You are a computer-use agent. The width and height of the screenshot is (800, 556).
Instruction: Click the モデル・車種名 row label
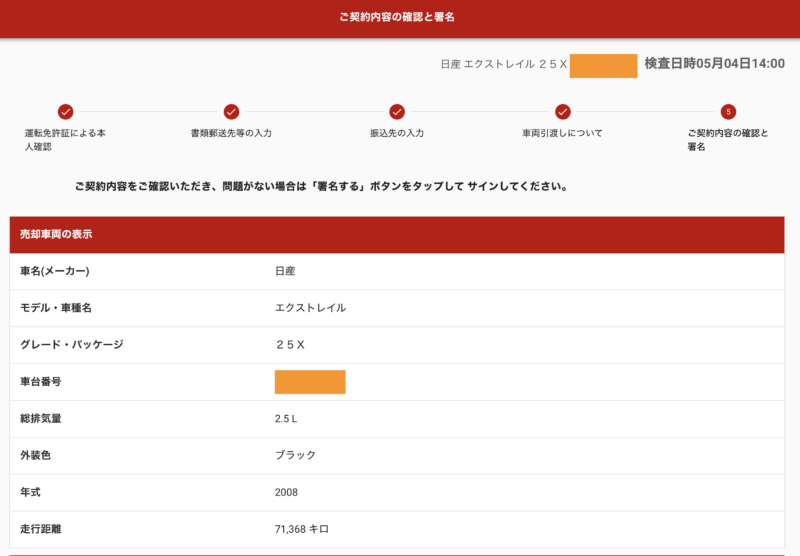pyautogui.click(x=56, y=308)
